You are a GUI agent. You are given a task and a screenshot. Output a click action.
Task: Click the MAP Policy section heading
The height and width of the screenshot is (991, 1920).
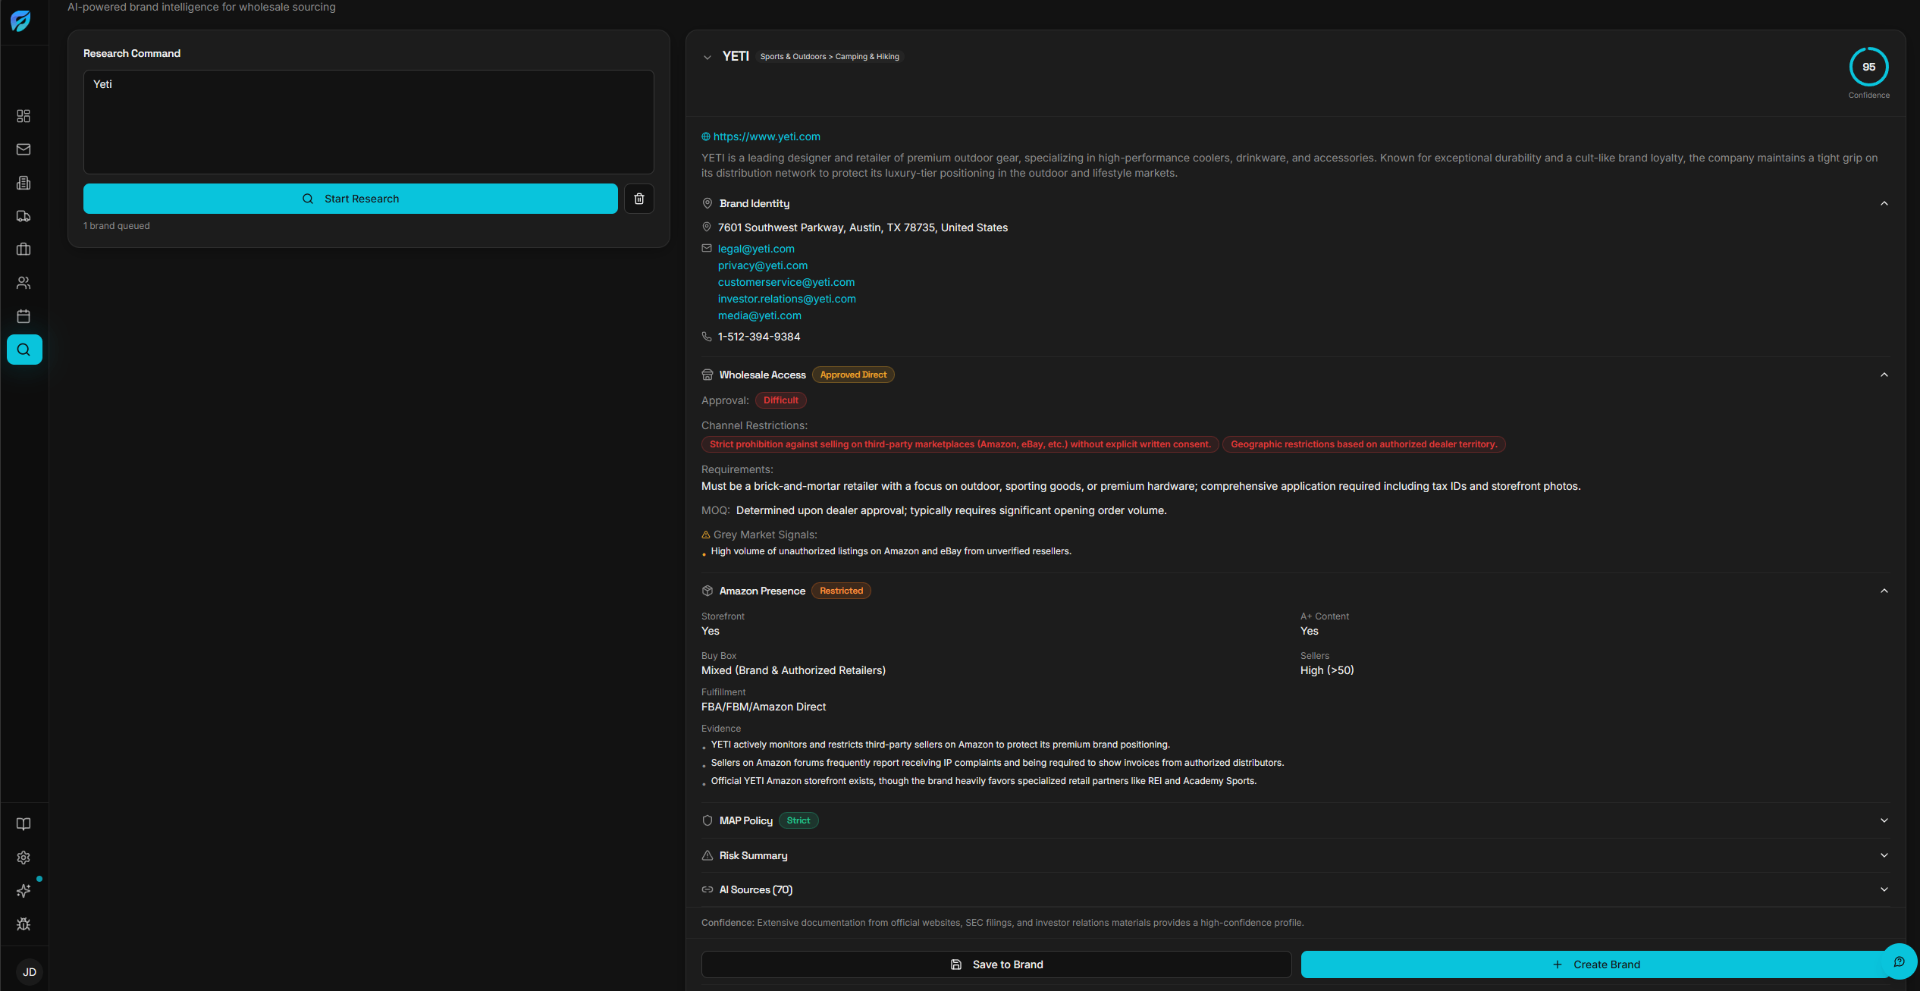pos(746,821)
